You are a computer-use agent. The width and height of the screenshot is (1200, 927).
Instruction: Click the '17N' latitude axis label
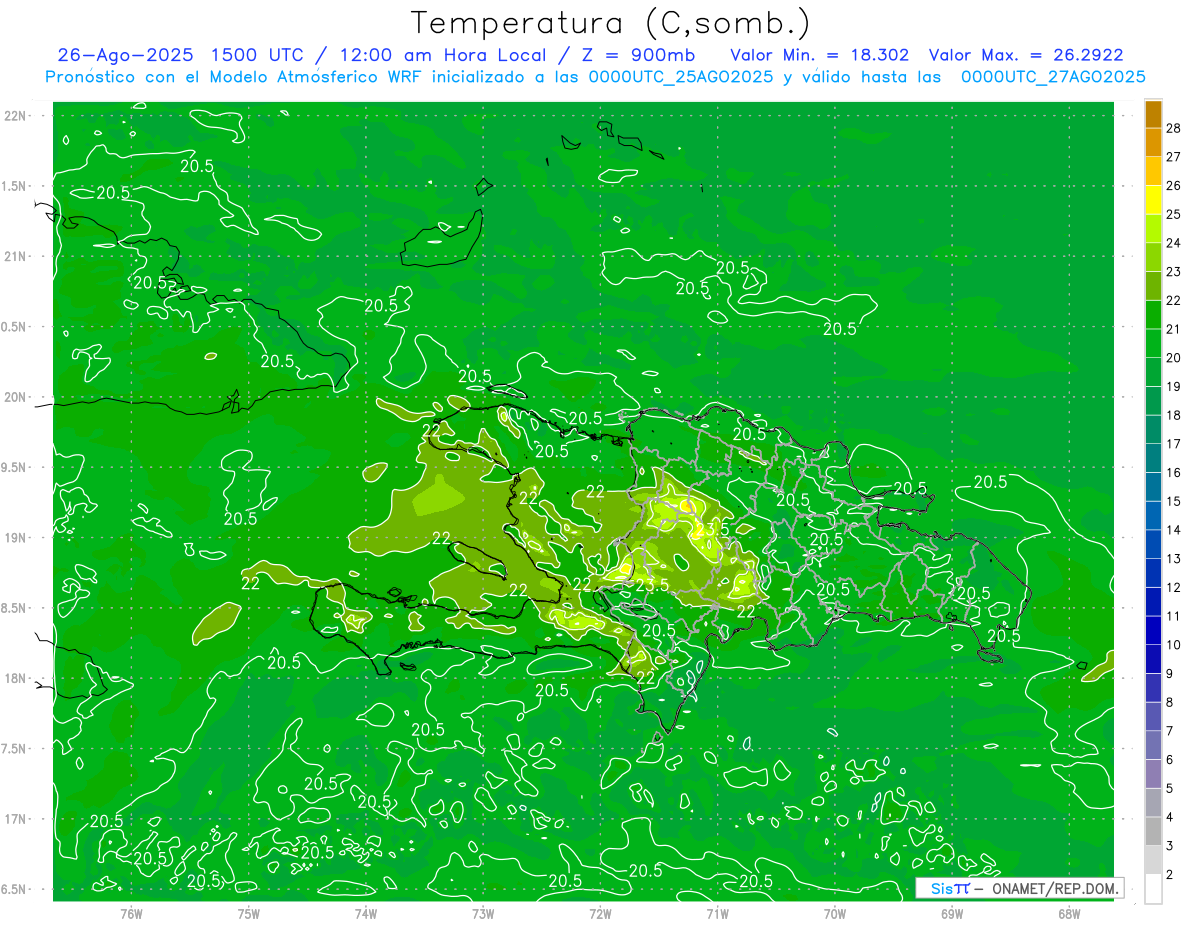(15, 819)
